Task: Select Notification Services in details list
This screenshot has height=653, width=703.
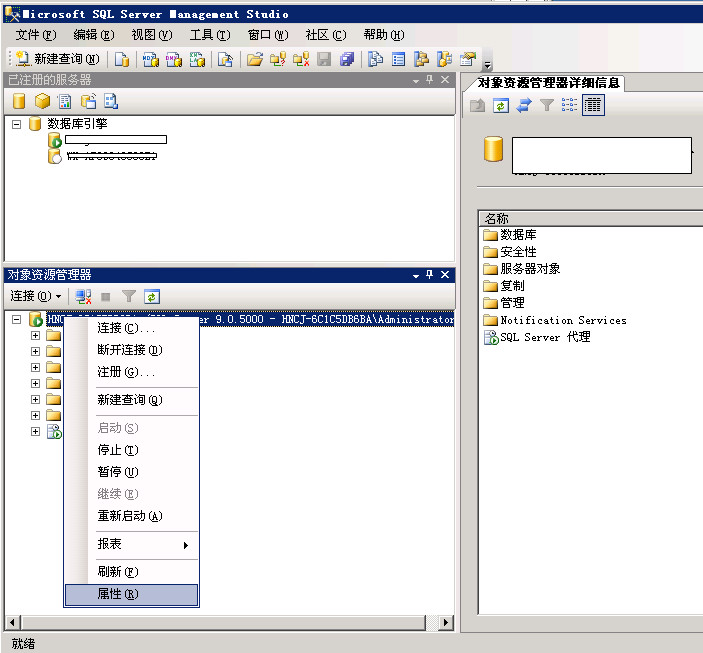Action: [555, 320]
